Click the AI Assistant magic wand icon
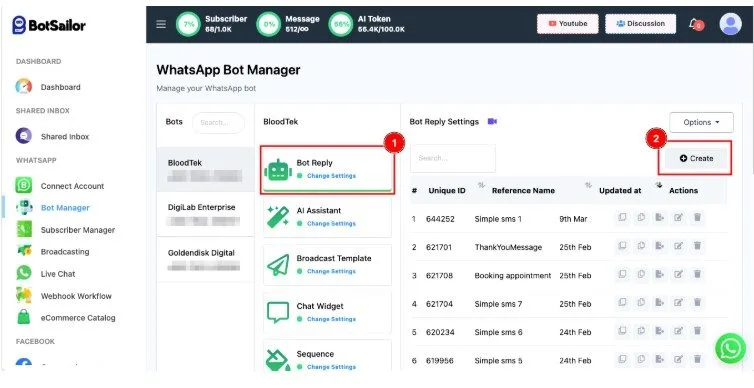This screenshot has width=754, height=388. click(x=278, y=216)
